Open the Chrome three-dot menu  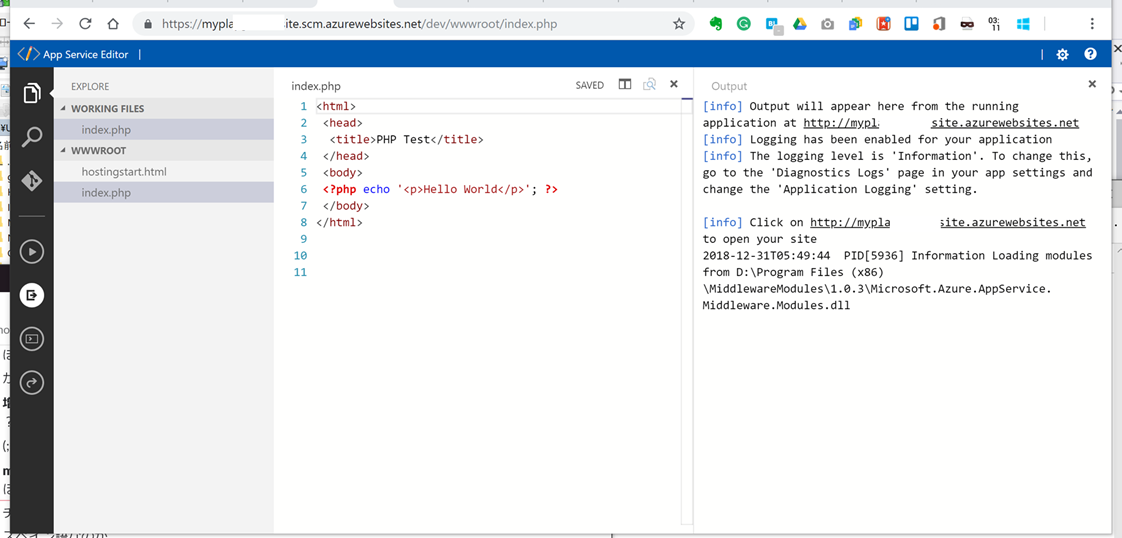click(1092, 24)
